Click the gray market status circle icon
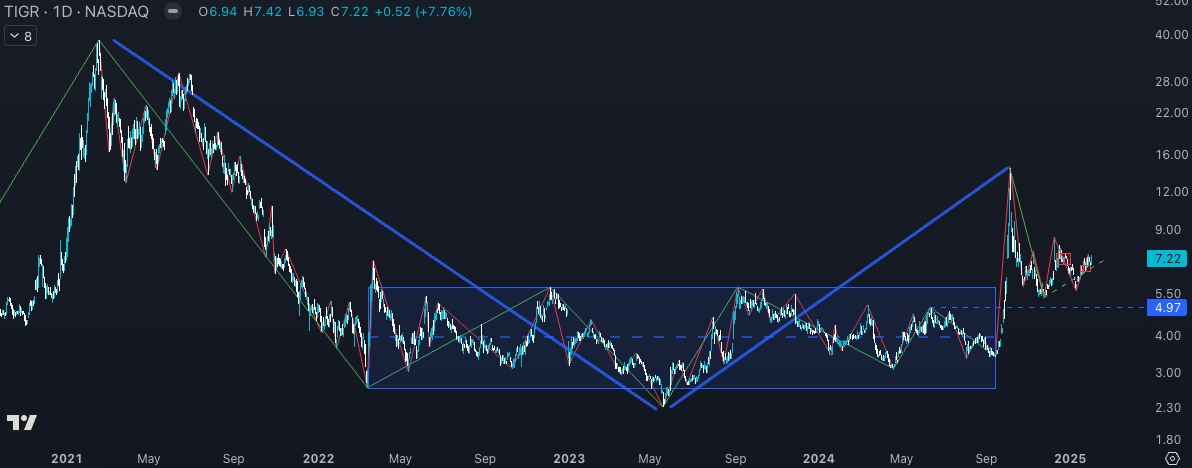The width and height of the screenshot is (1192, 468). (x=173, y=12)
